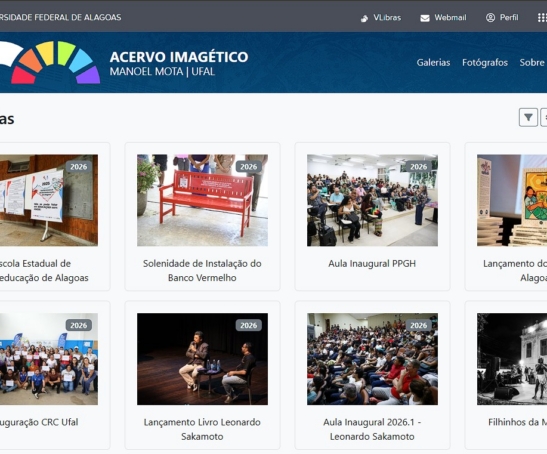Open the Sobre menu item
Screen dimensions: 547x454
pos(532,62)
